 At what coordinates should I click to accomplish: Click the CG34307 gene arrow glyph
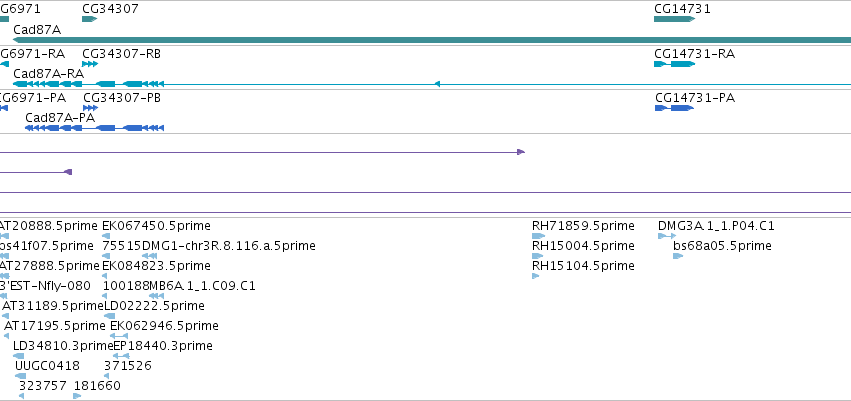point(90,19)
